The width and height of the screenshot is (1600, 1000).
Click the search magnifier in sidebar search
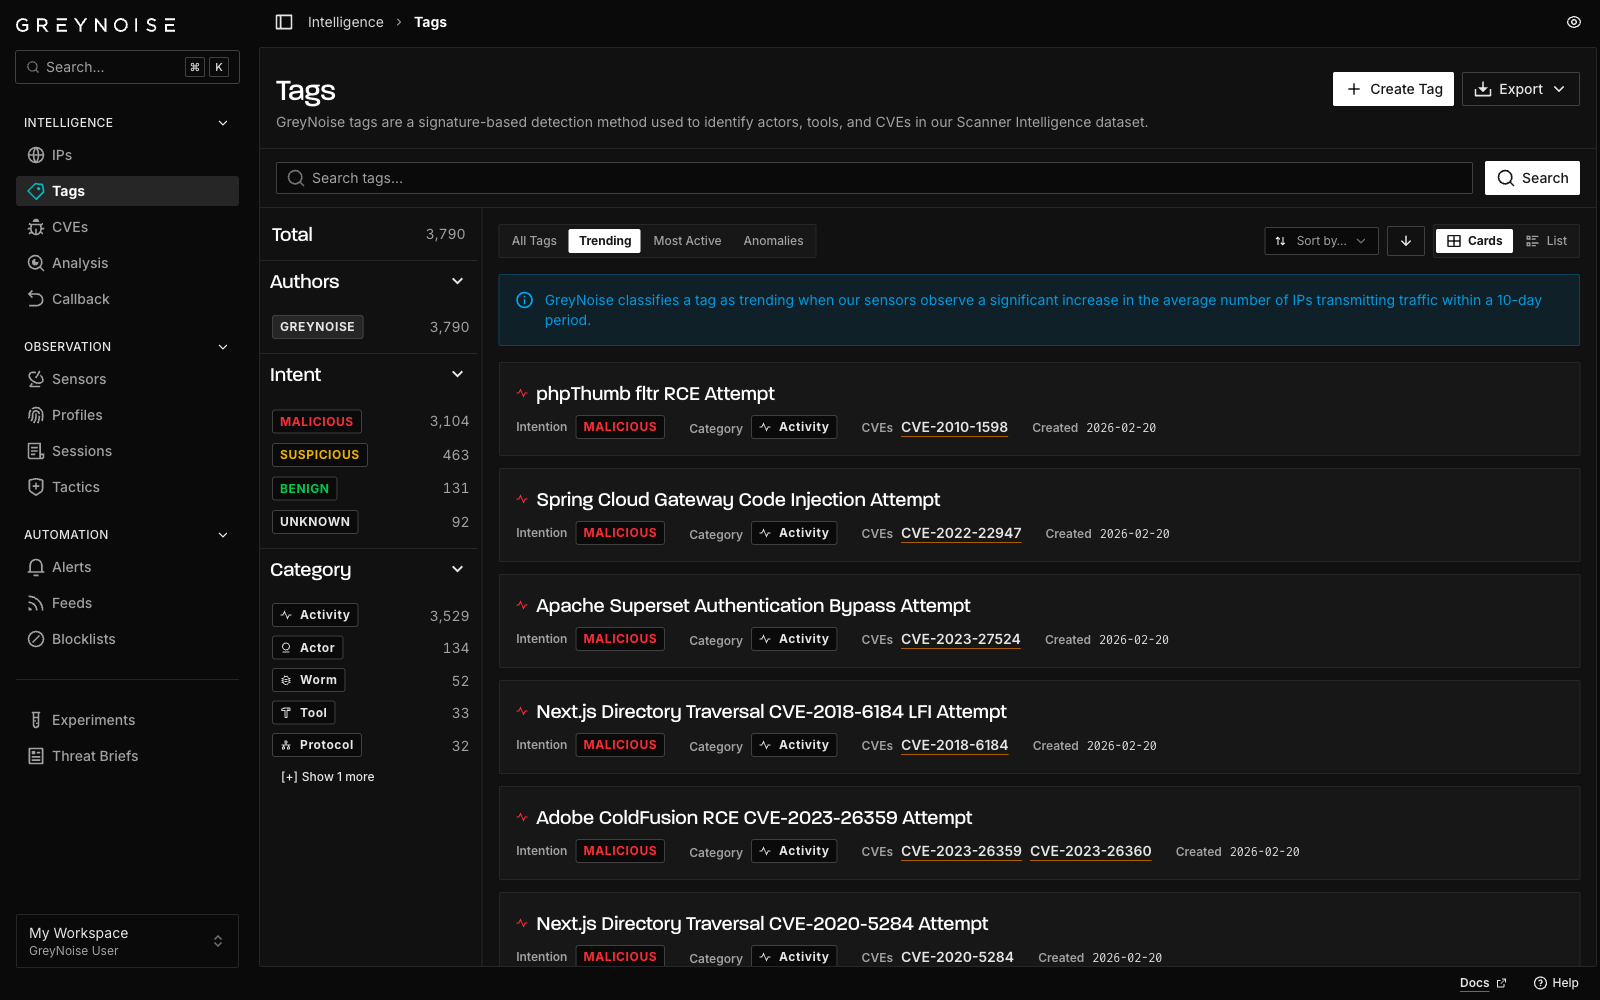point(33,67)
